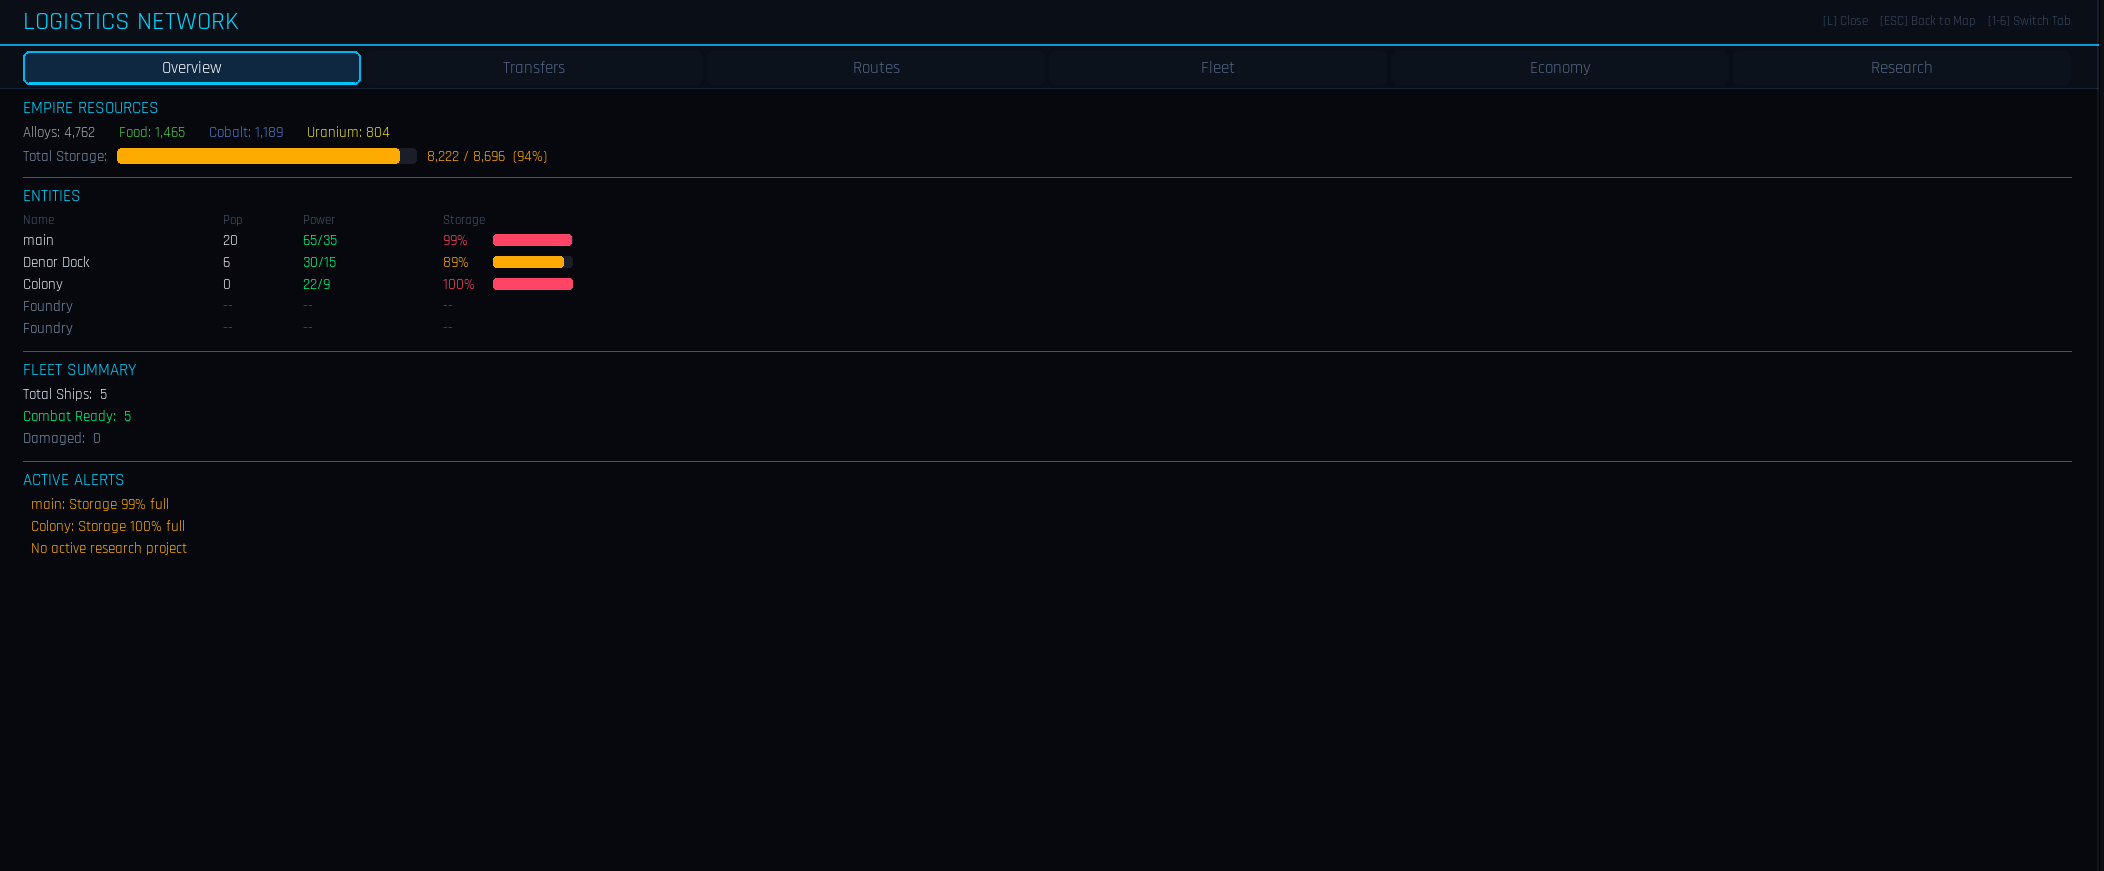This screenshot has height=871, width=2104.
Task: Click Denor Dock's power value 30/15
Action: tap(320, 262)
